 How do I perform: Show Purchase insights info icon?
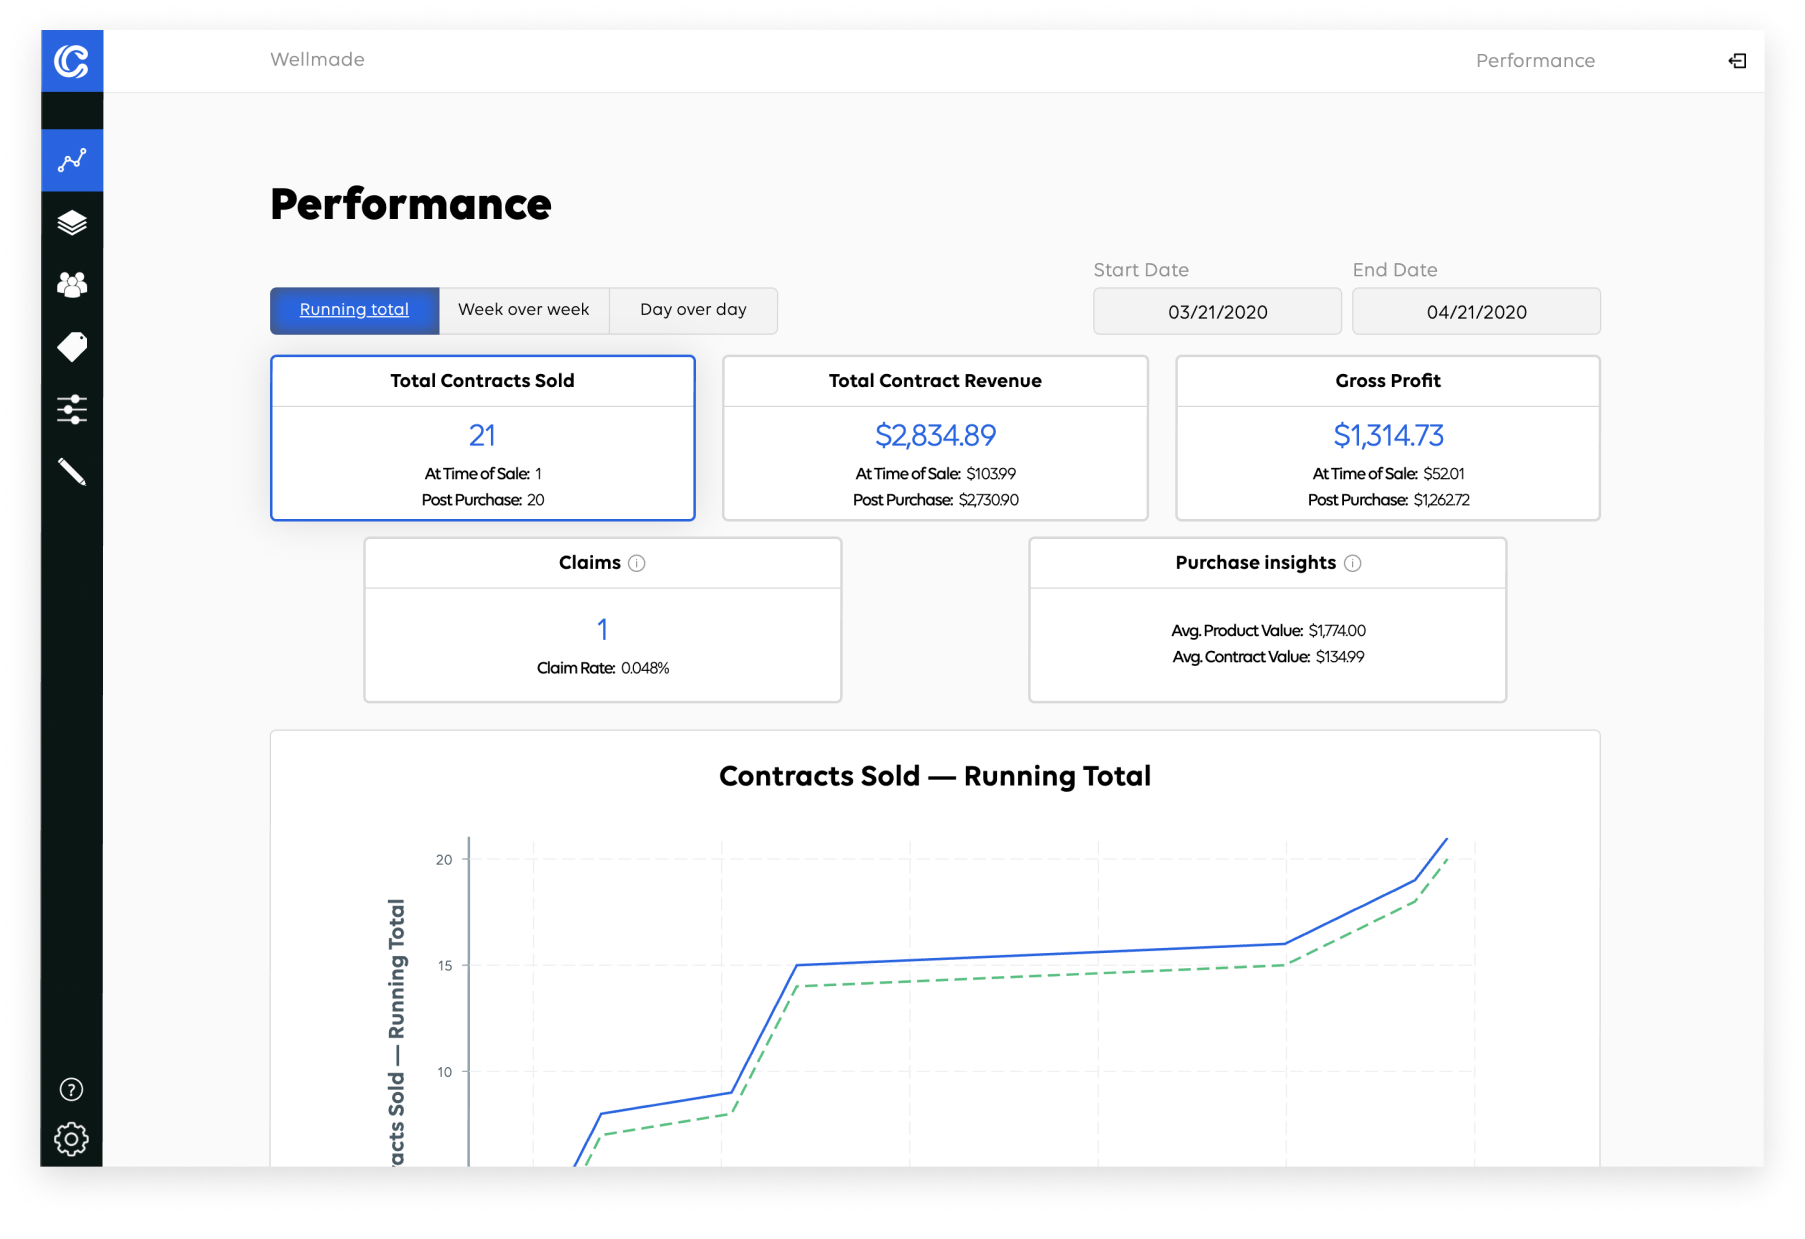[1353, 563]
